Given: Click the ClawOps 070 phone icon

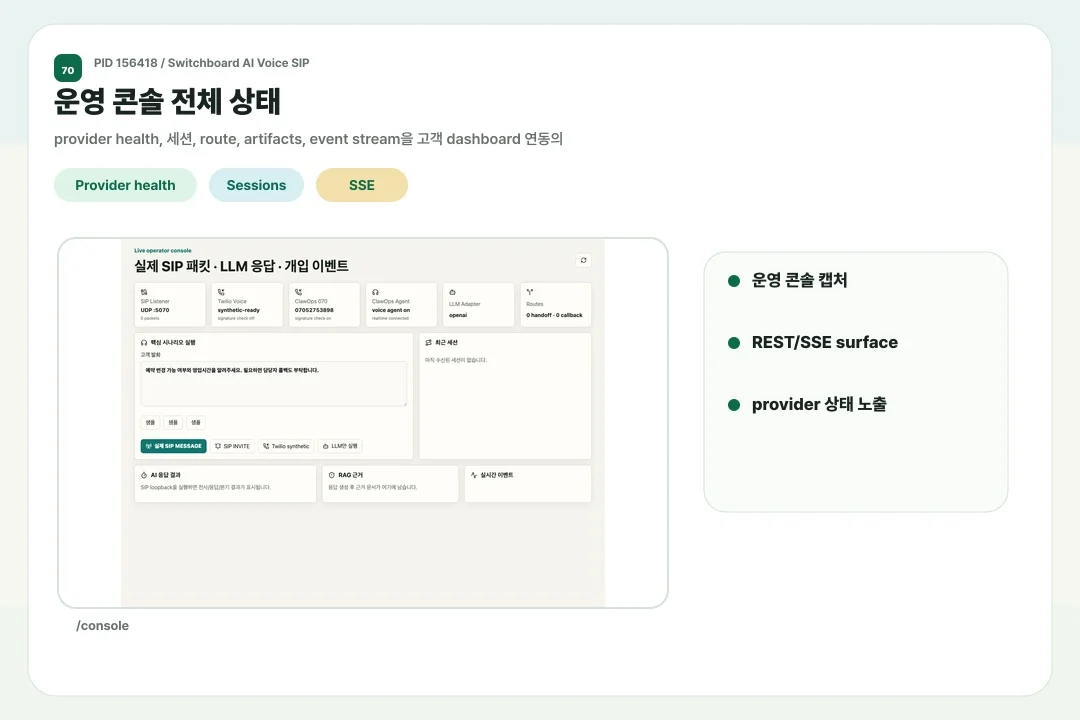Looking at the screenshot, I should point(298,292).
